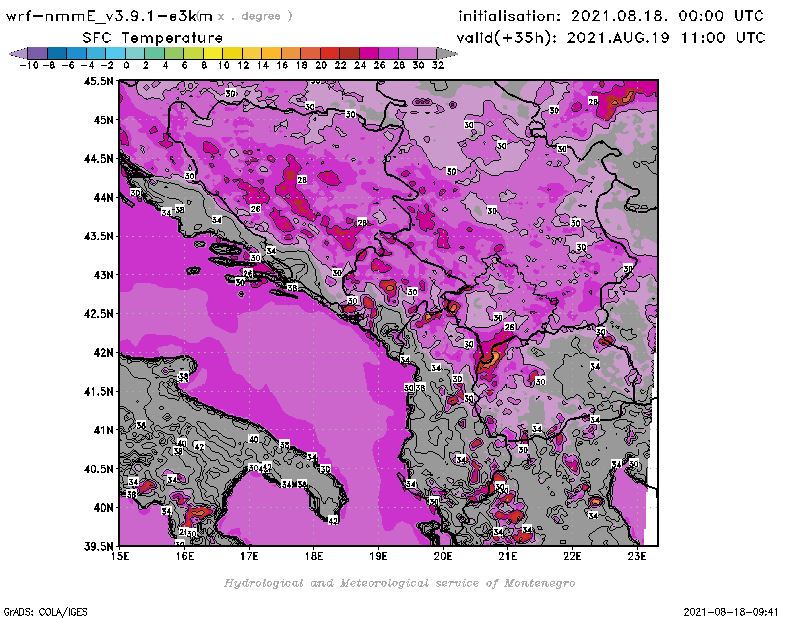This screenshot has width=800, height=618.
Task: Click the 43.5N latitude label
Action: click(98, 236)
